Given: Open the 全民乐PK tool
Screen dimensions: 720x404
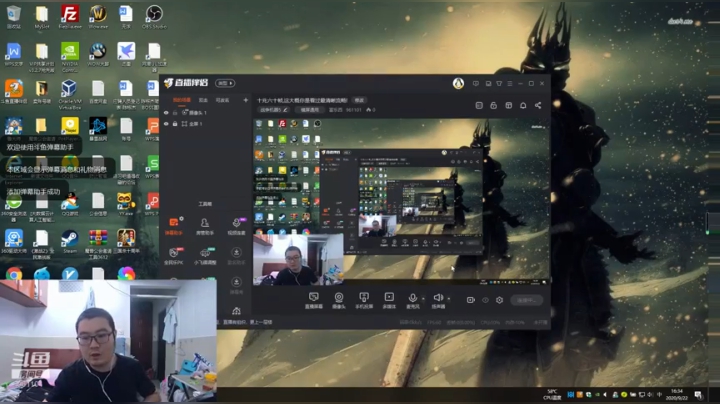Looking at the screenshot, I should [174, 256].
